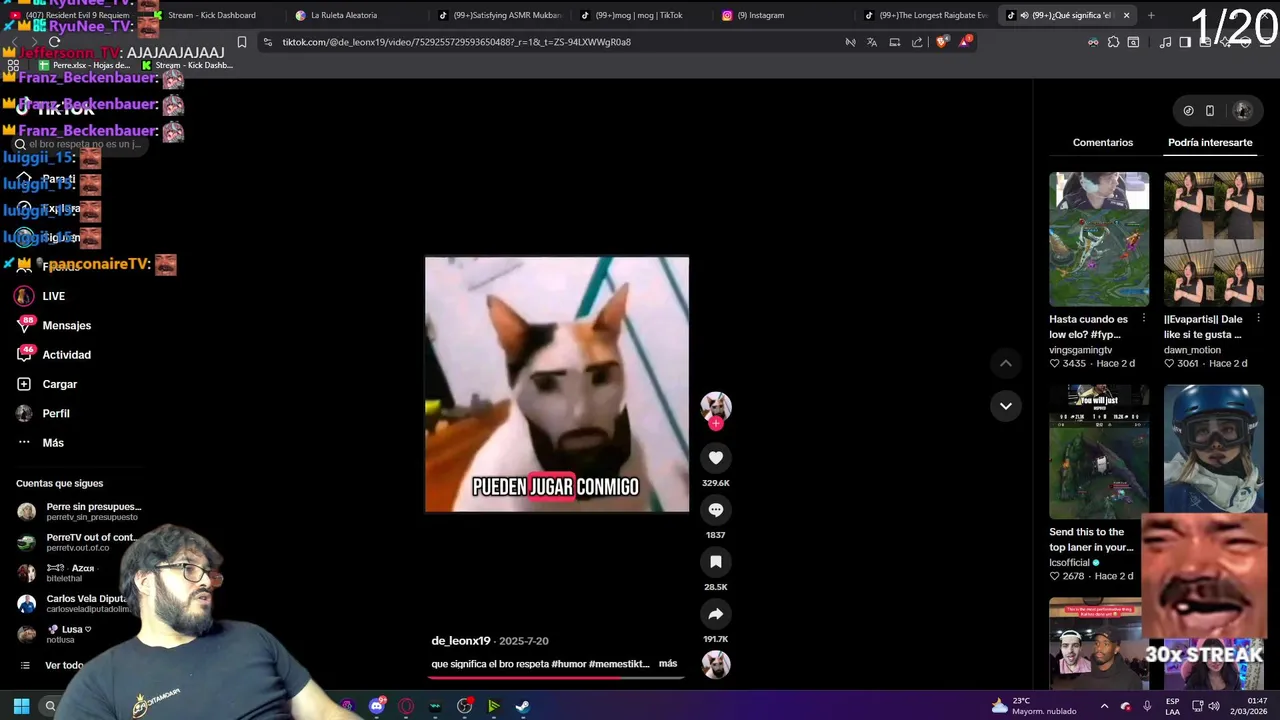Share video using the arrow icon
Image resolution: width=1280 pixels, height=720 pixels.
click(715, 614)
